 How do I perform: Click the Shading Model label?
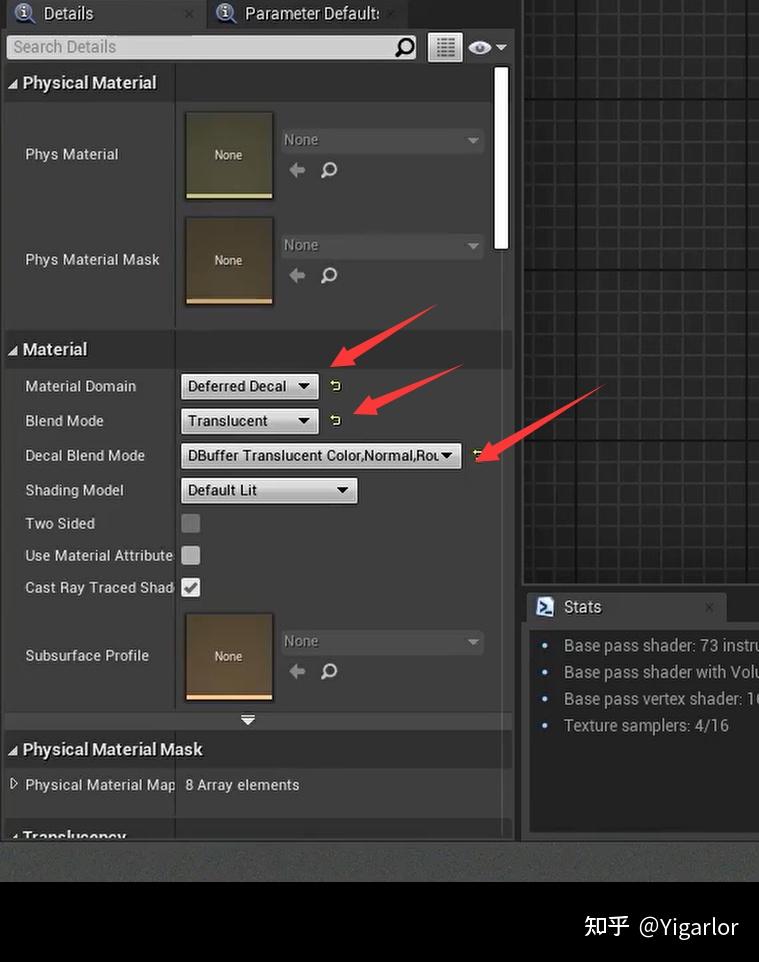[x=74, y=490]
